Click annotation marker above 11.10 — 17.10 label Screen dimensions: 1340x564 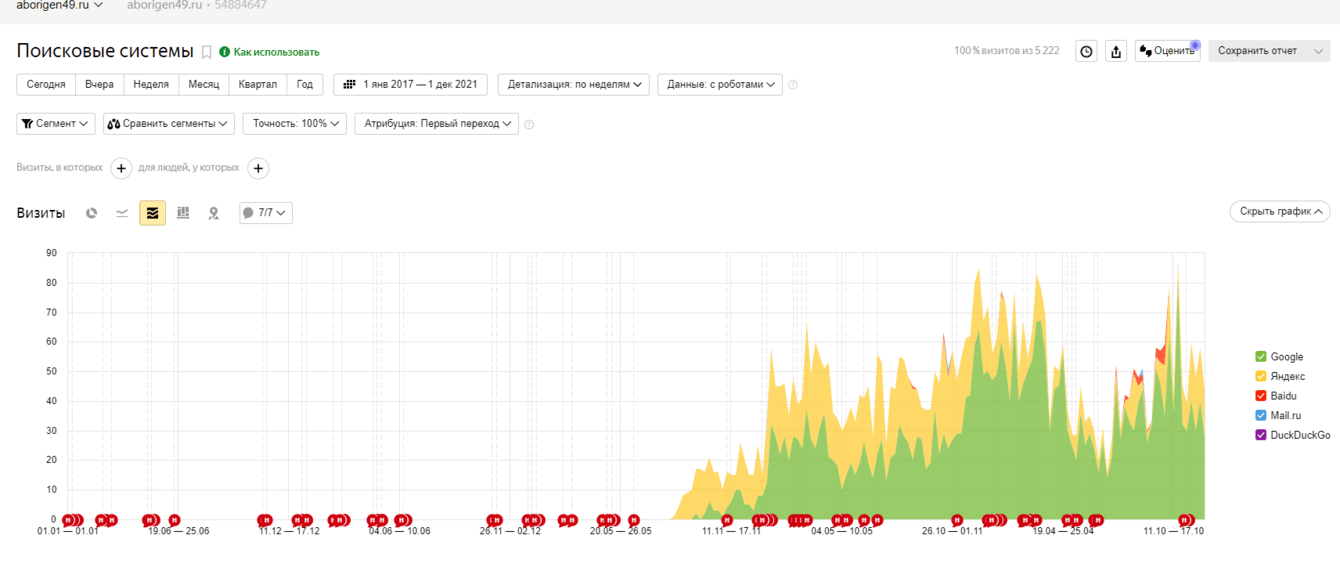[x=1185, y=520]
